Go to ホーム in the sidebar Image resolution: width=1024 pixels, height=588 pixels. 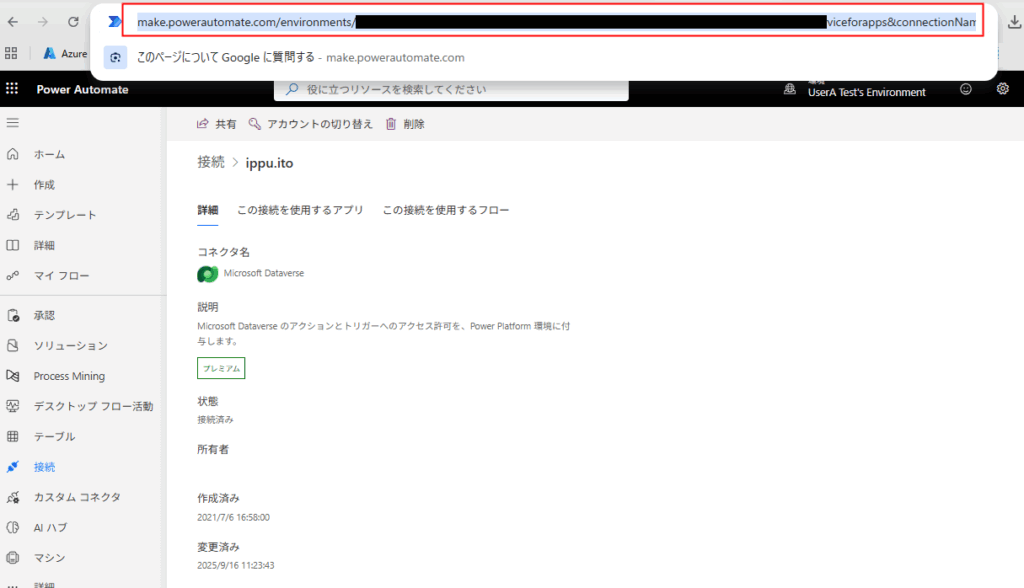(50, 155)
